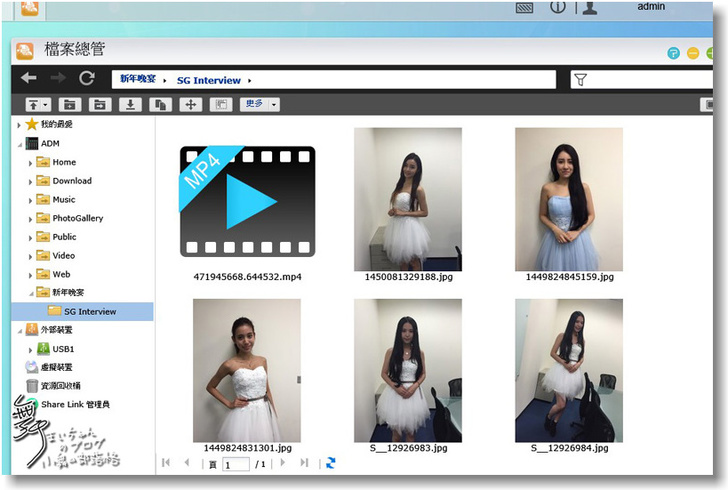The height and width of the screenshot is (490, 728).
Task: Click 新年晚宴 in the breadcrumb path
Action: pos(137,80)
